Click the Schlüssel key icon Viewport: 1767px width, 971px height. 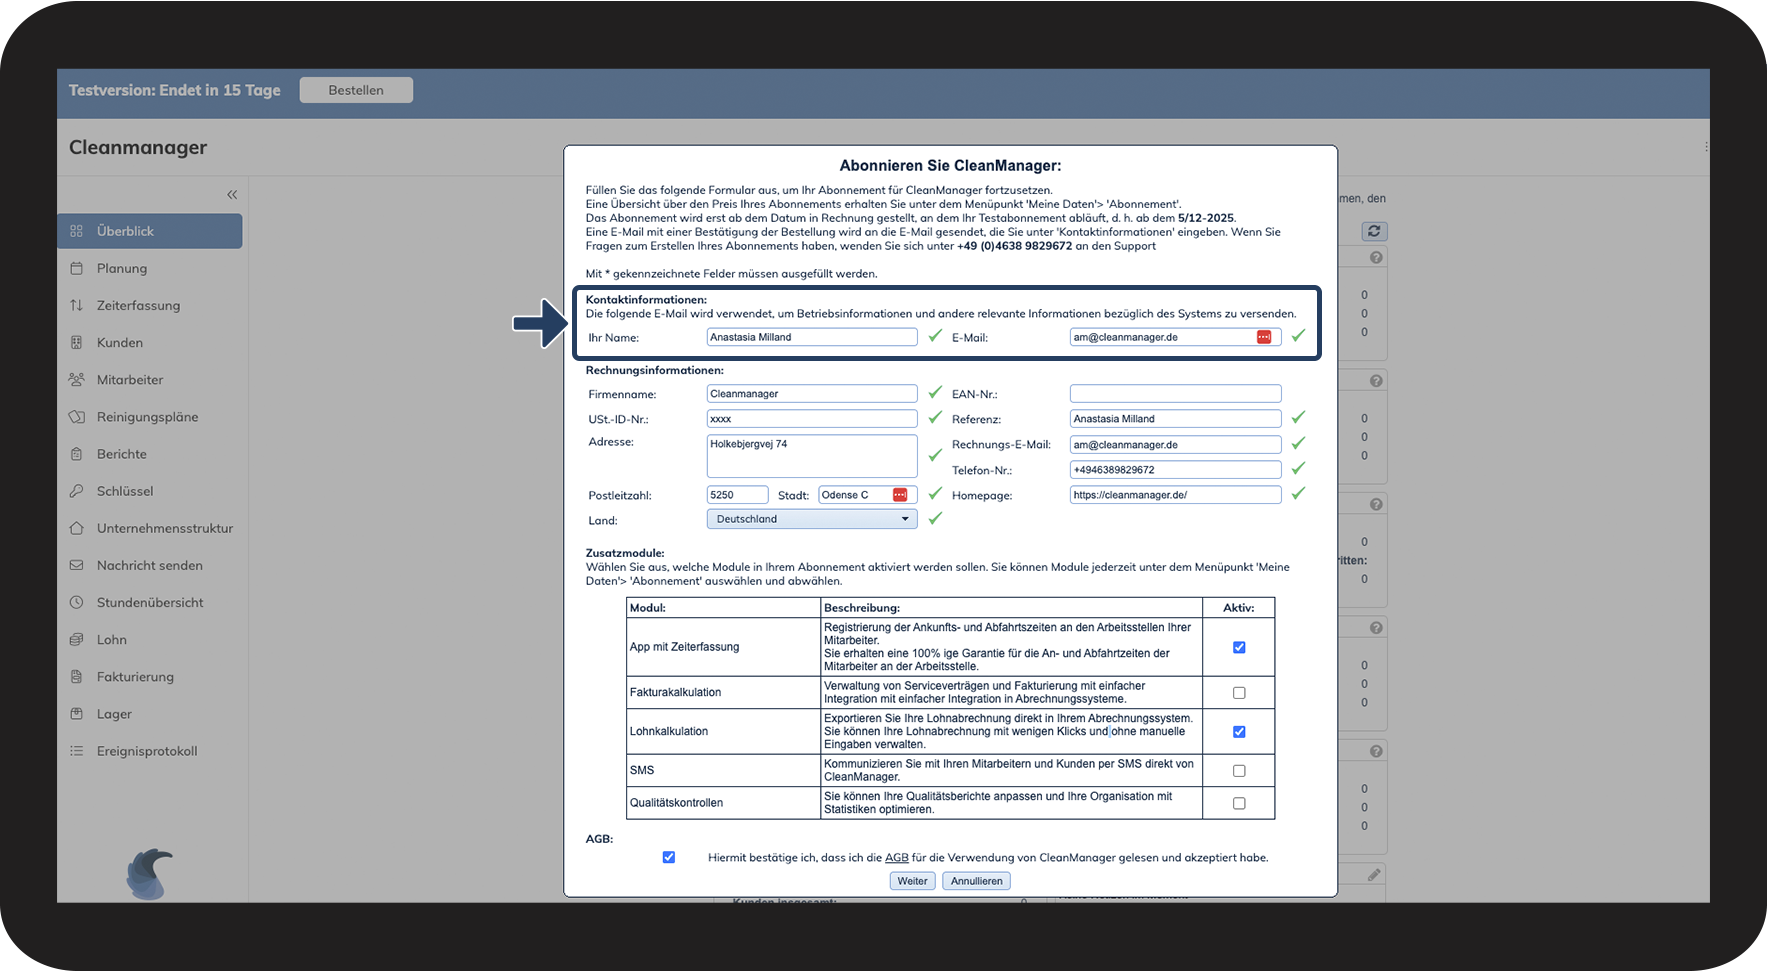(76, 491)
